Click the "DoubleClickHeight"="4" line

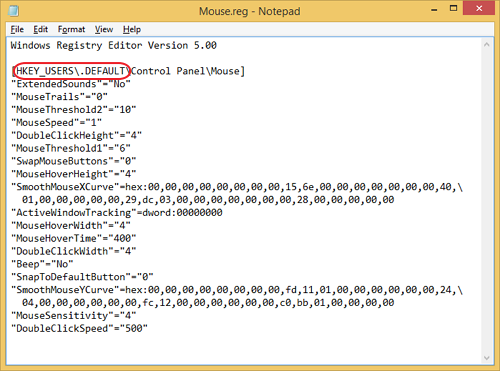pyautogui.click(x=76, y=136)
